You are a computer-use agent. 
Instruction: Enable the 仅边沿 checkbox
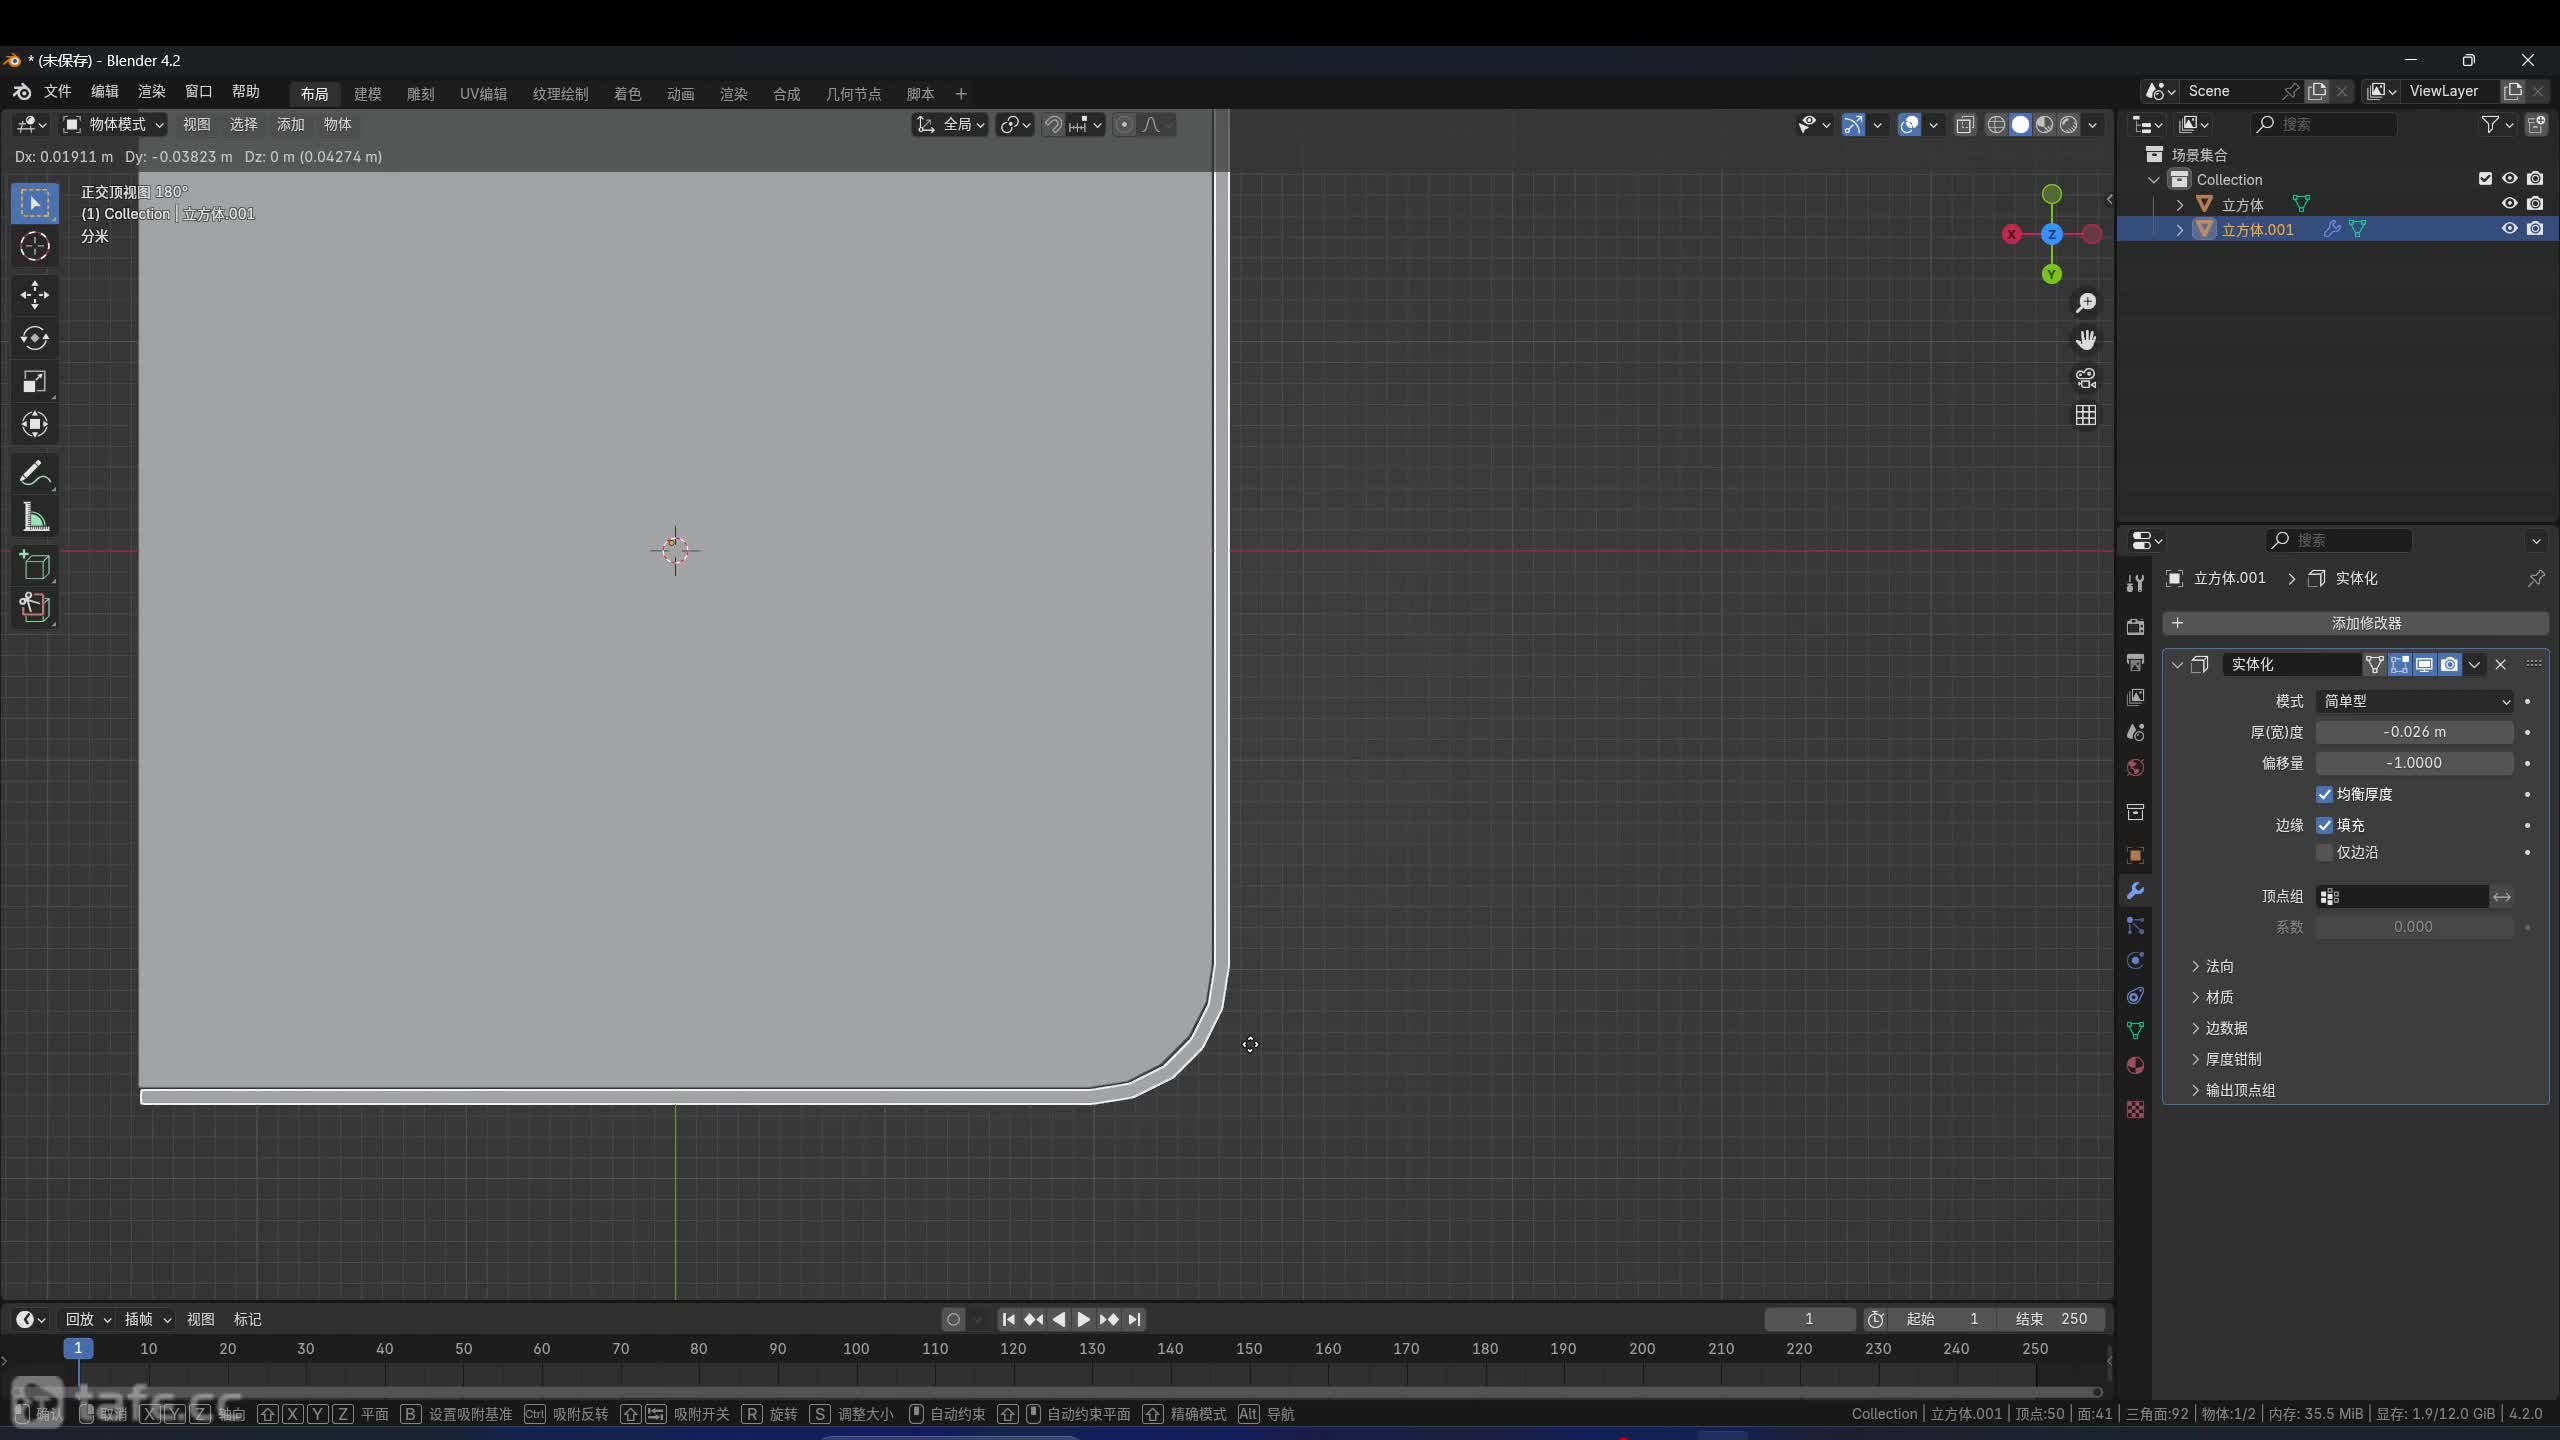point(2324,852)
